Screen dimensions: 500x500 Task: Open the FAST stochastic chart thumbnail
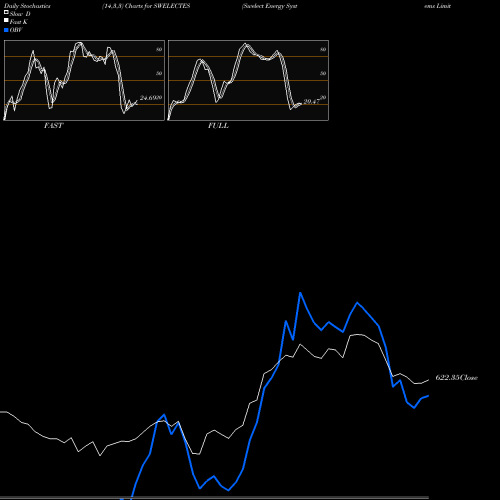[x=84, y=80]
